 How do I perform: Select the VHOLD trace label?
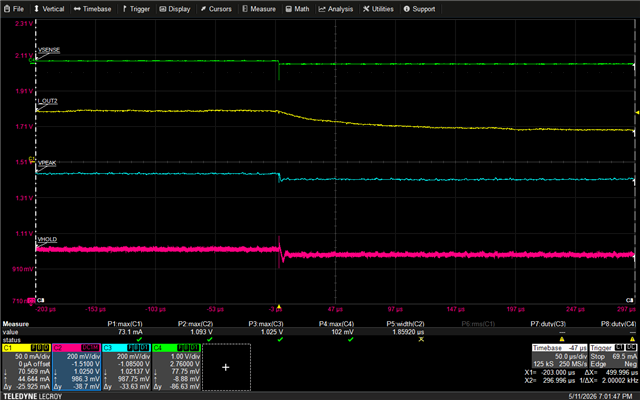coord(47,239)
